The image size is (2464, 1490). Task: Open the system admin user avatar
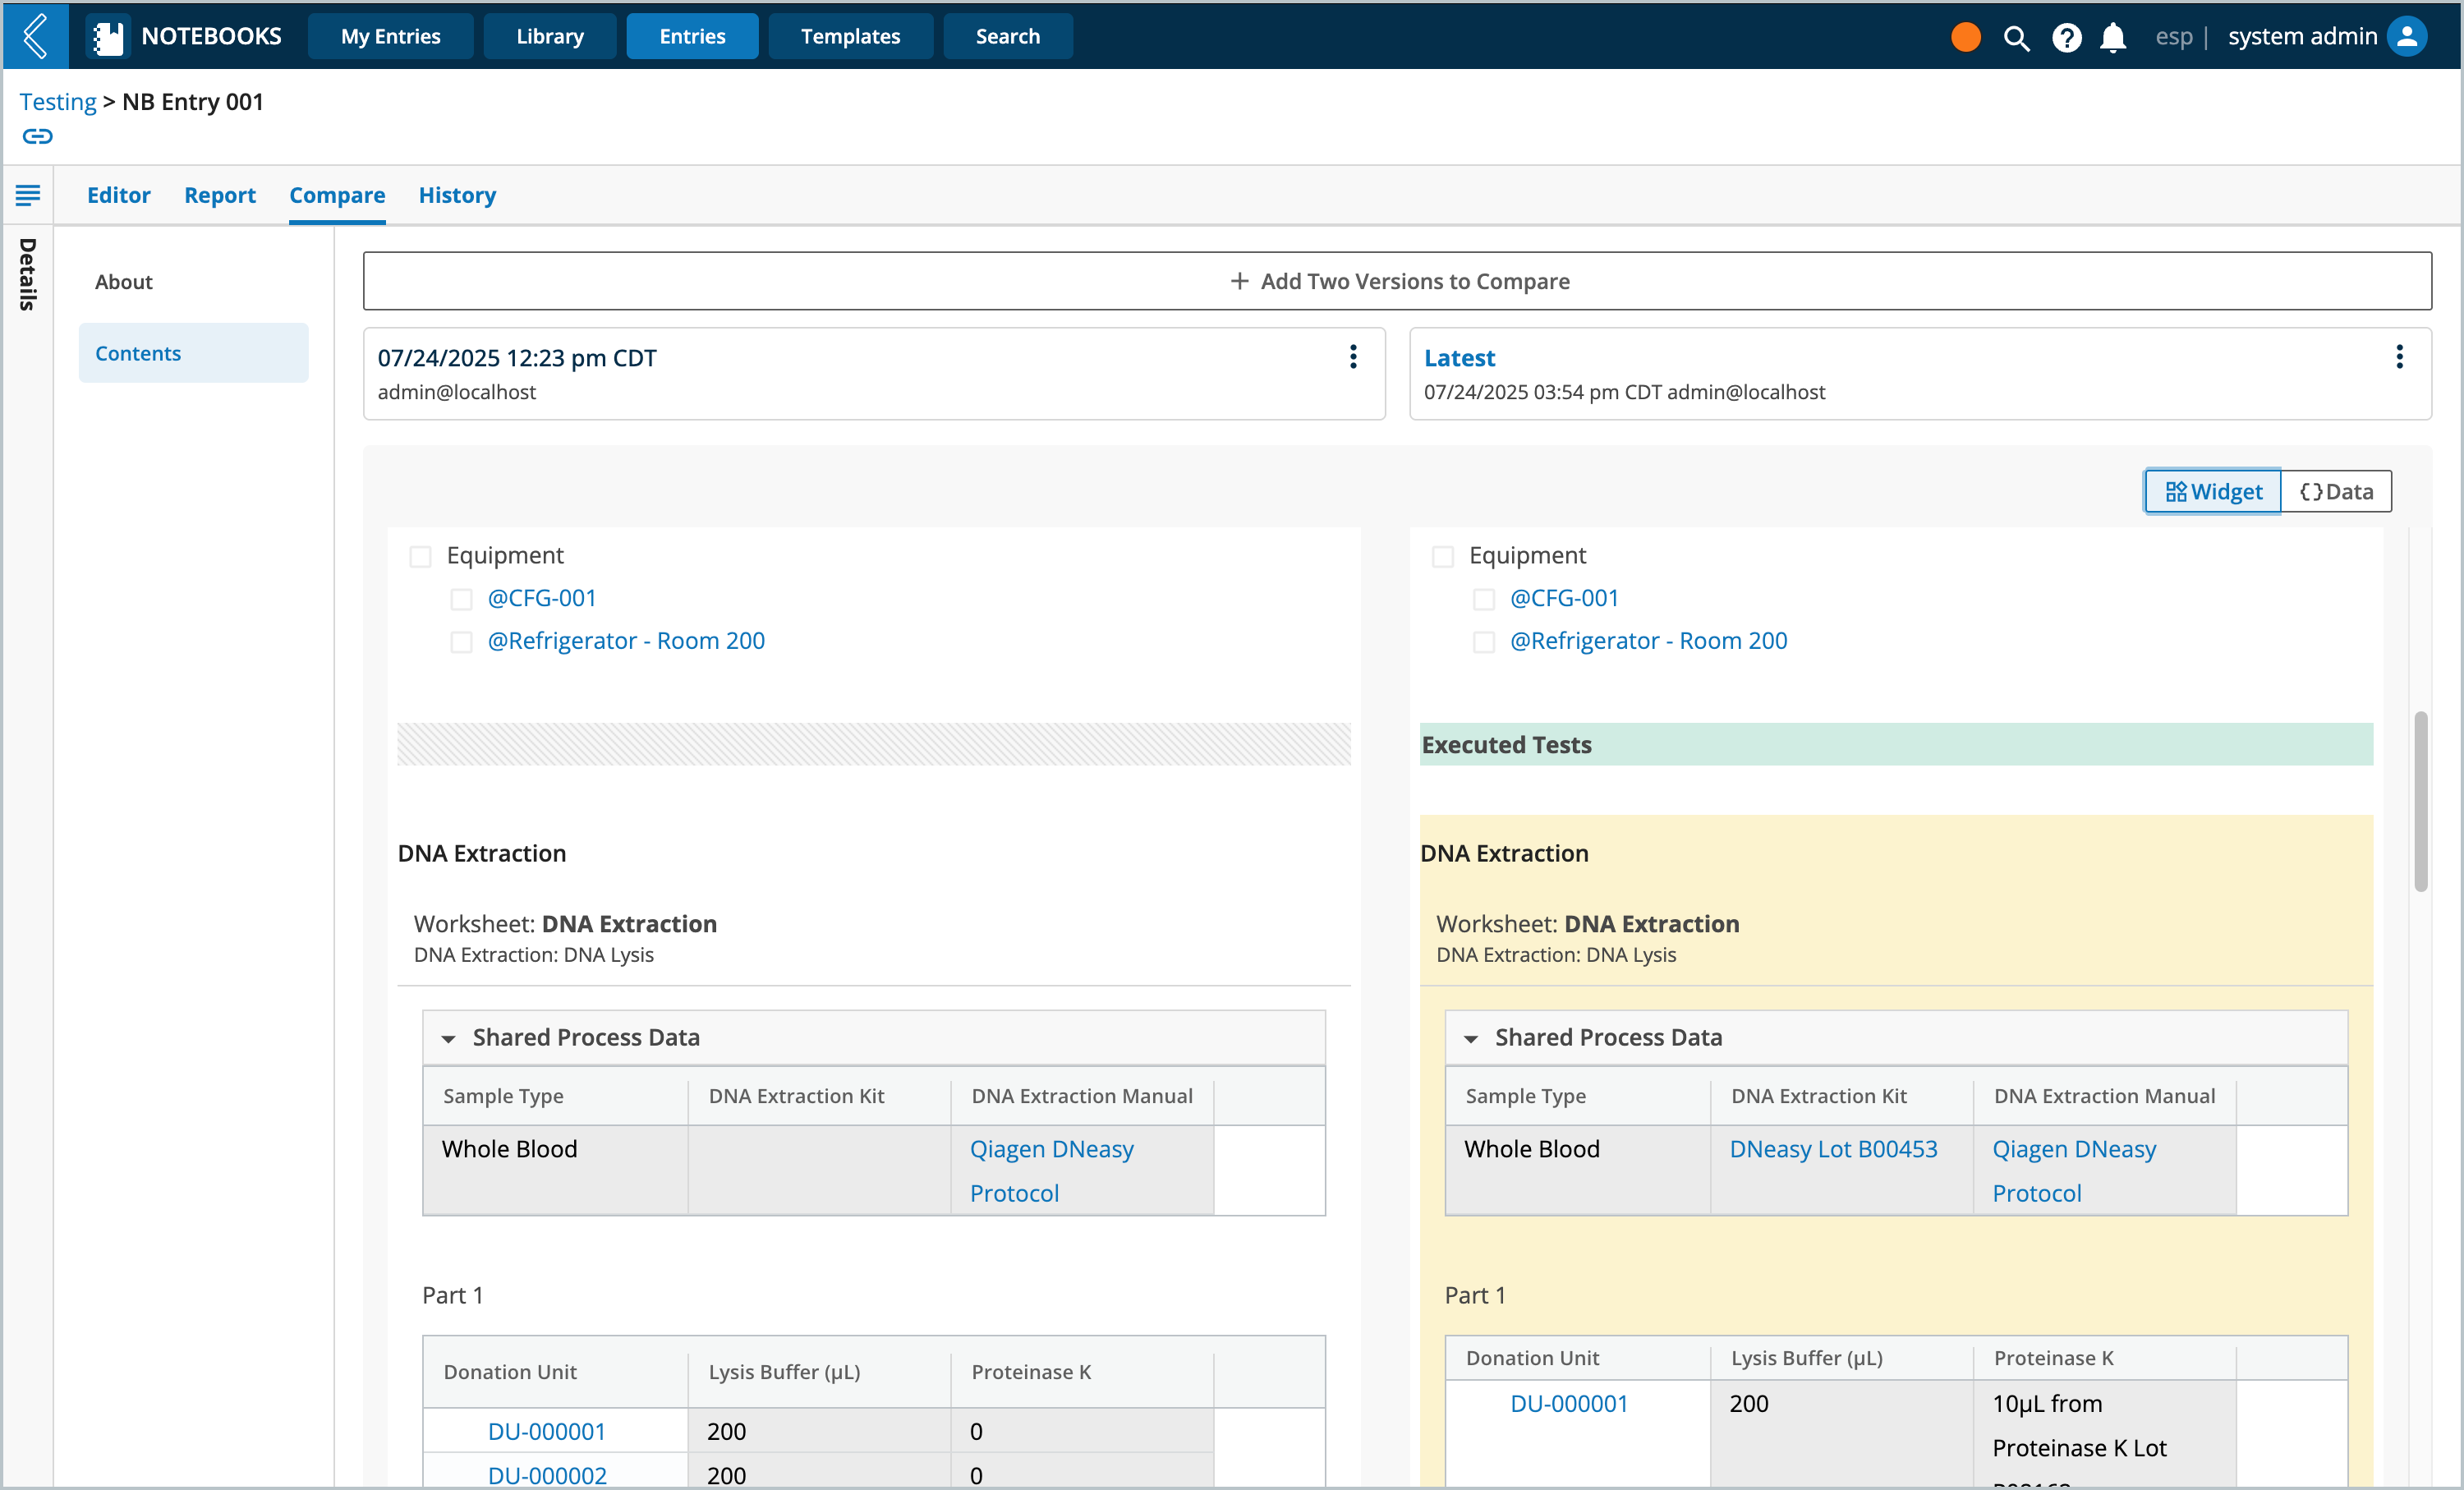pyautogui.click(x=2407, y=37)
